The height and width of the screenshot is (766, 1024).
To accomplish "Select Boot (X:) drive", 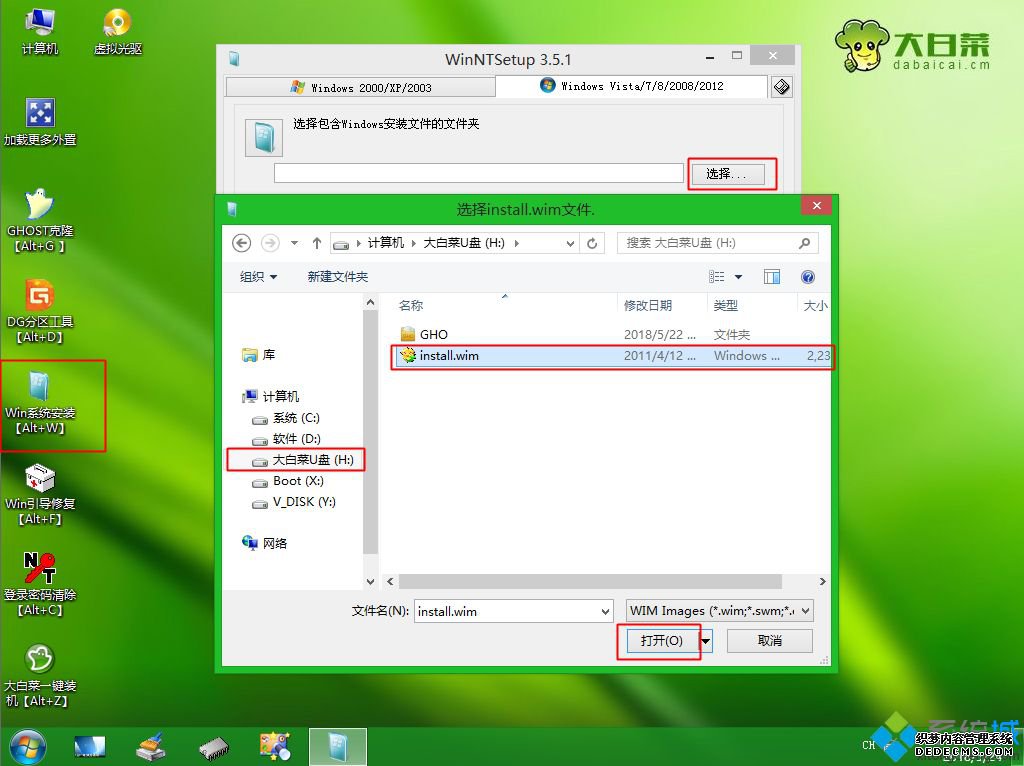I will (x=288, y=481).
